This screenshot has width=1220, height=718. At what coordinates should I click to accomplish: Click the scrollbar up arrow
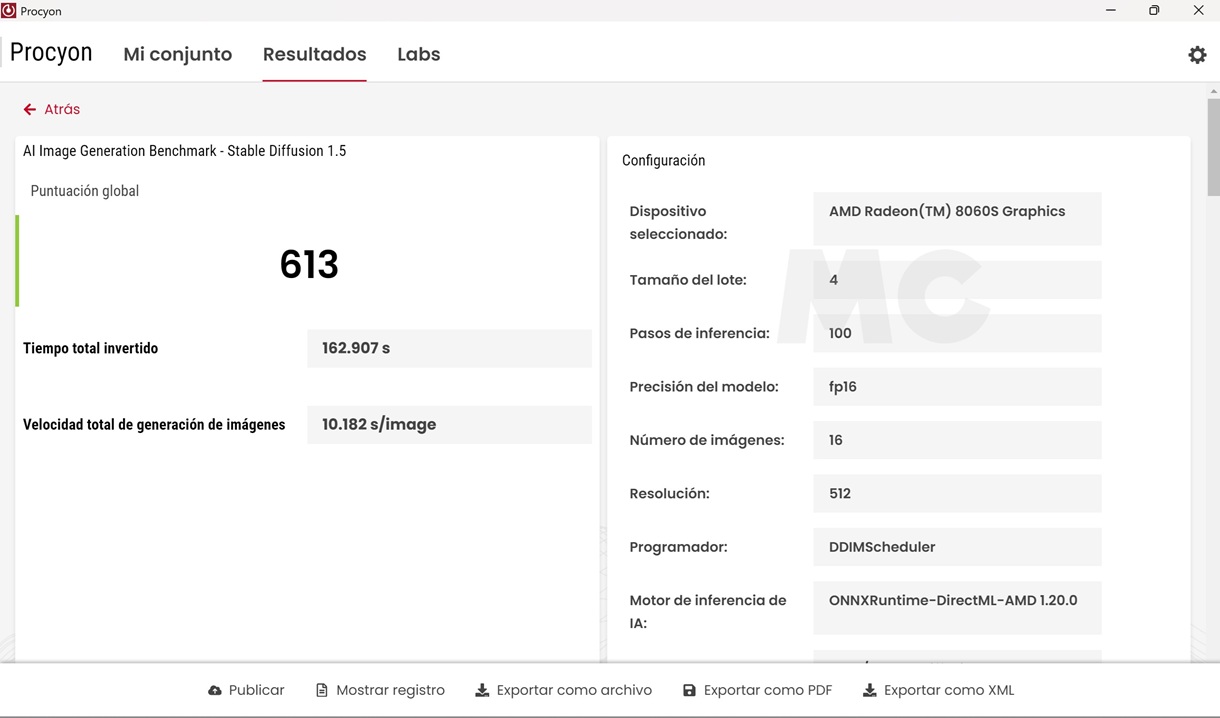tap(1213, 92)
